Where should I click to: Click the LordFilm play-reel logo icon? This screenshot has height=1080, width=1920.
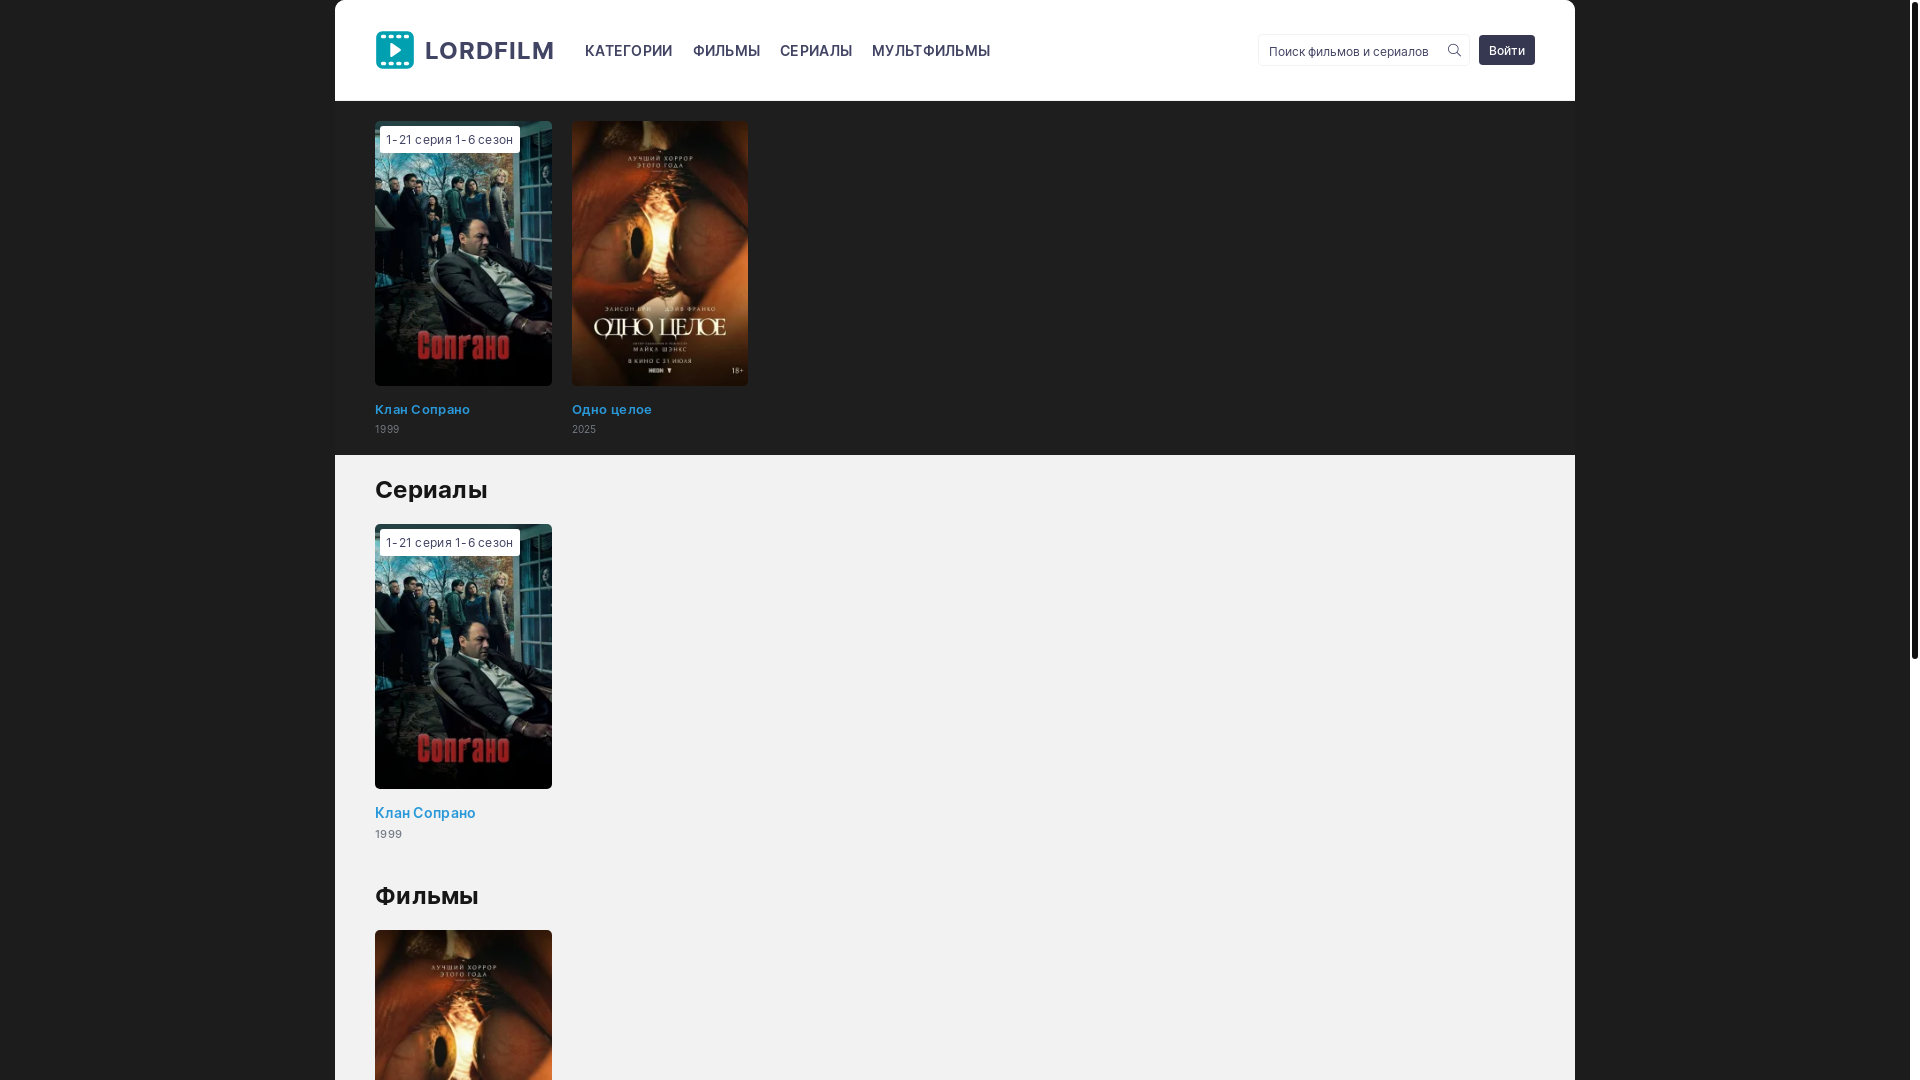(x=394, y=50)
